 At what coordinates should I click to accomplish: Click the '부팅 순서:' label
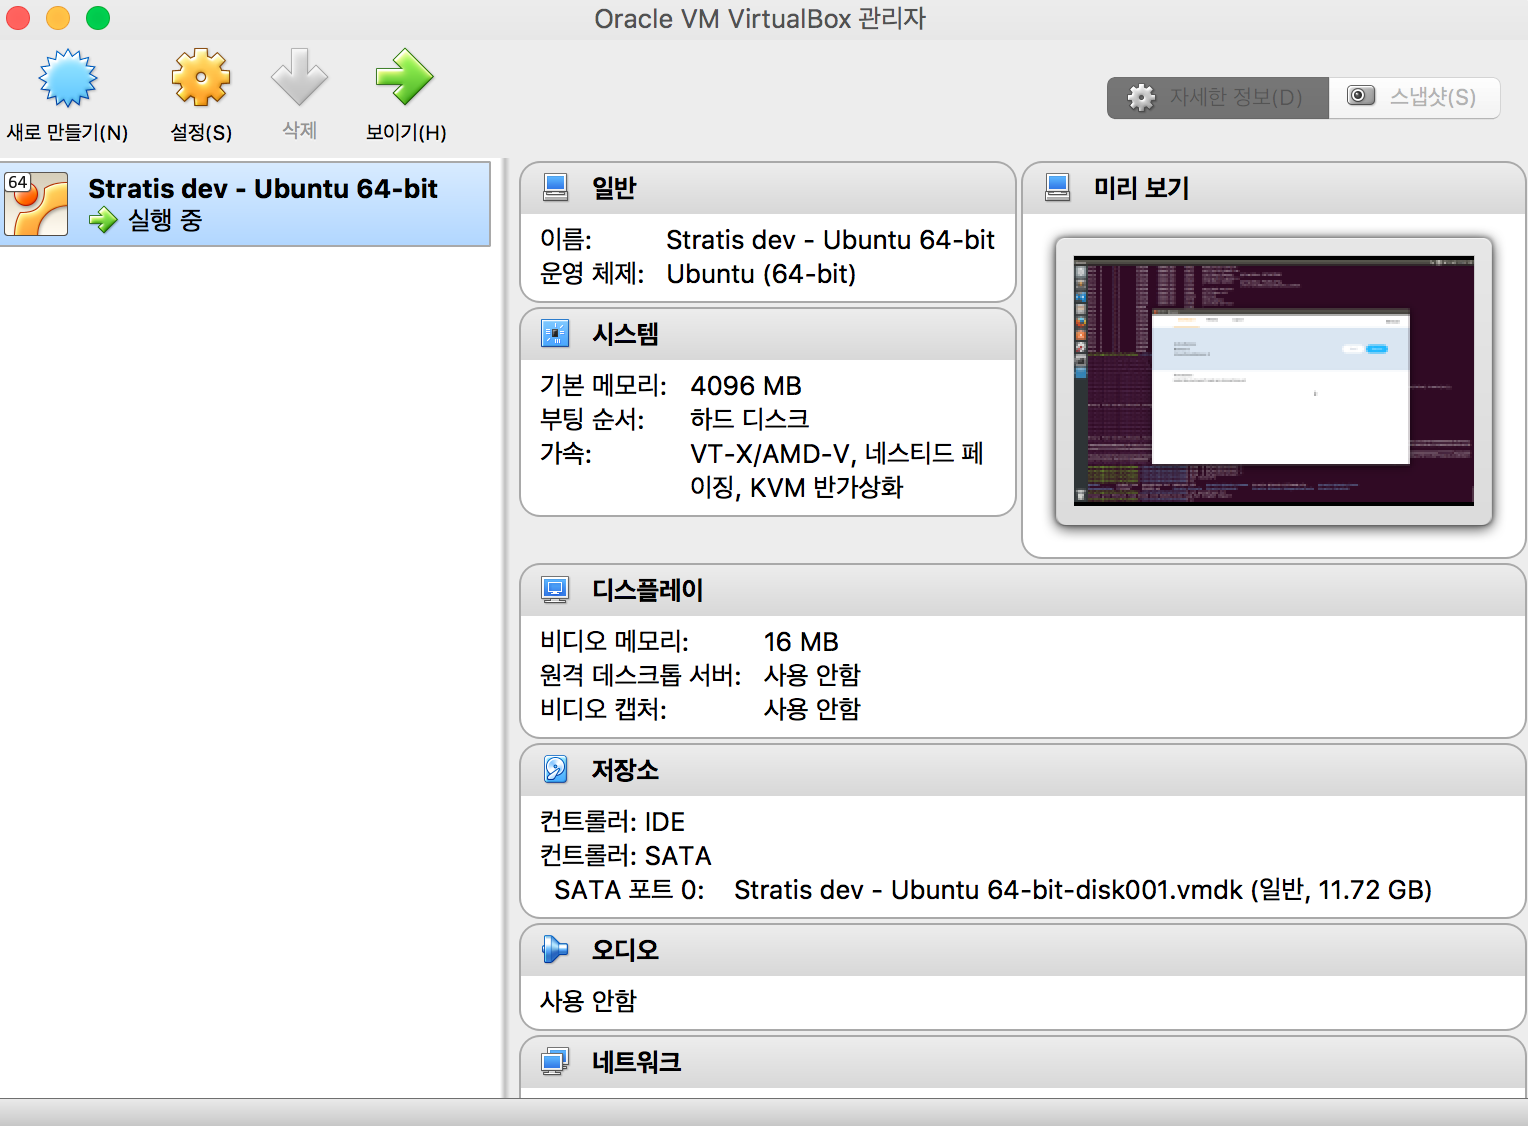[592, 419]
